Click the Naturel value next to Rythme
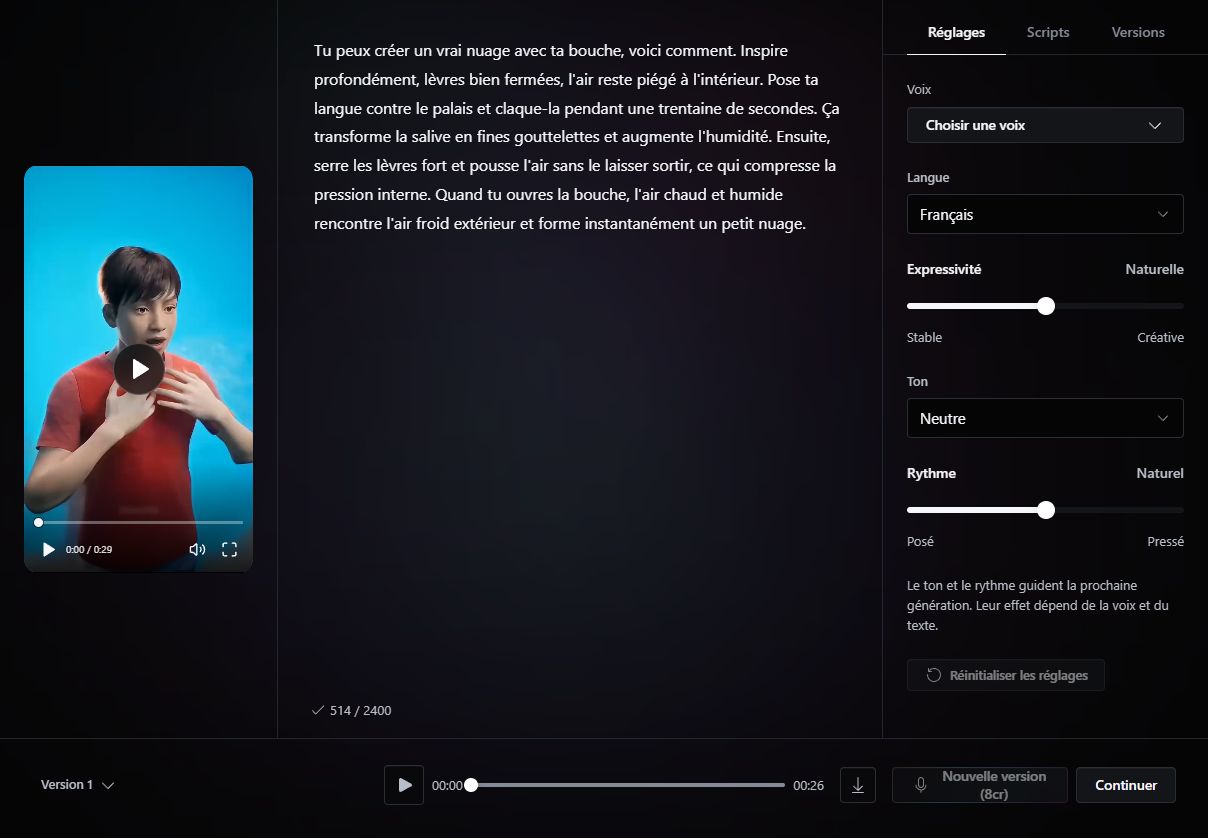 pyautogui.click(x=1160, y=474)
